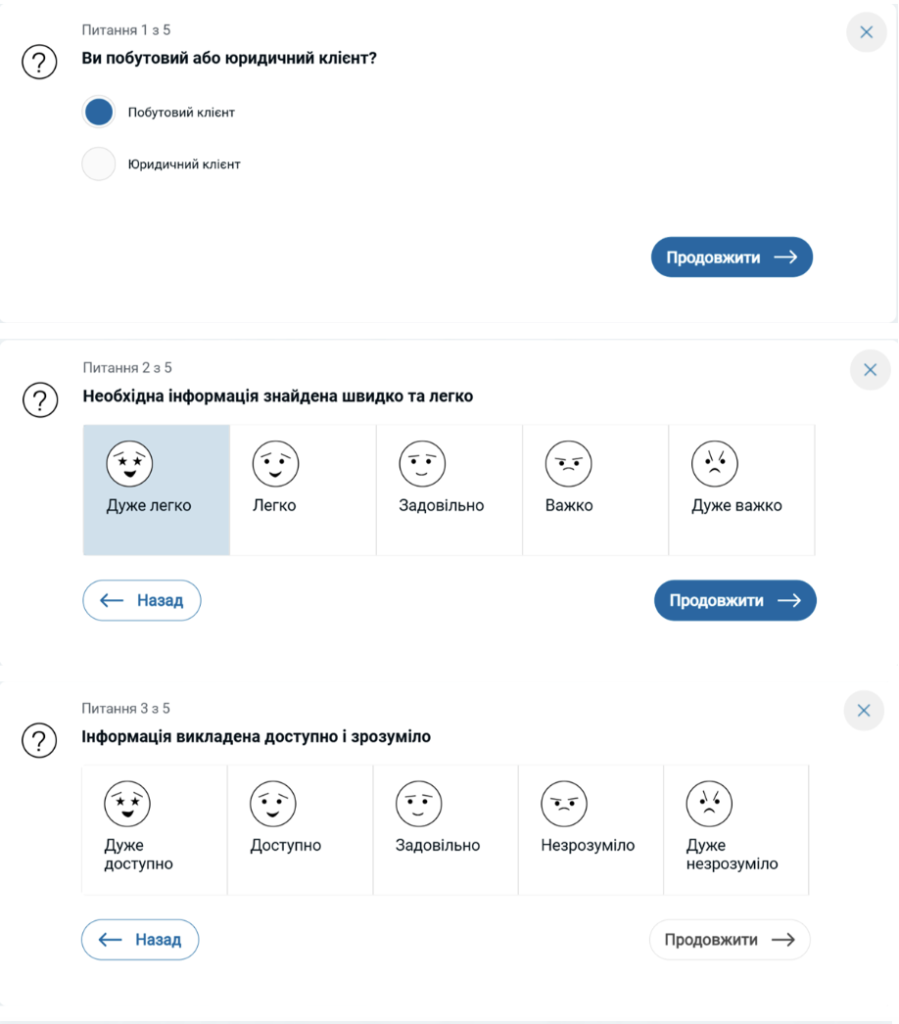
Task: Go back with Назад in question 2
Action: (142, 600)
